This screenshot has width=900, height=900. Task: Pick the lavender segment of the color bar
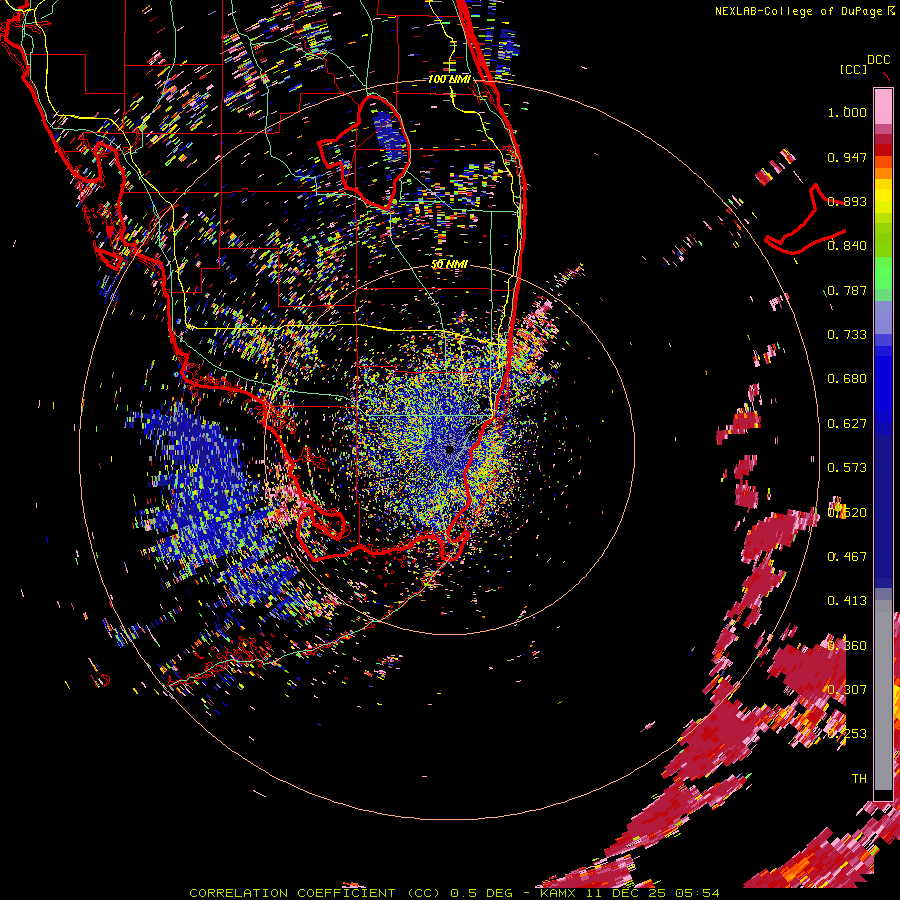(x=883, y=317)
